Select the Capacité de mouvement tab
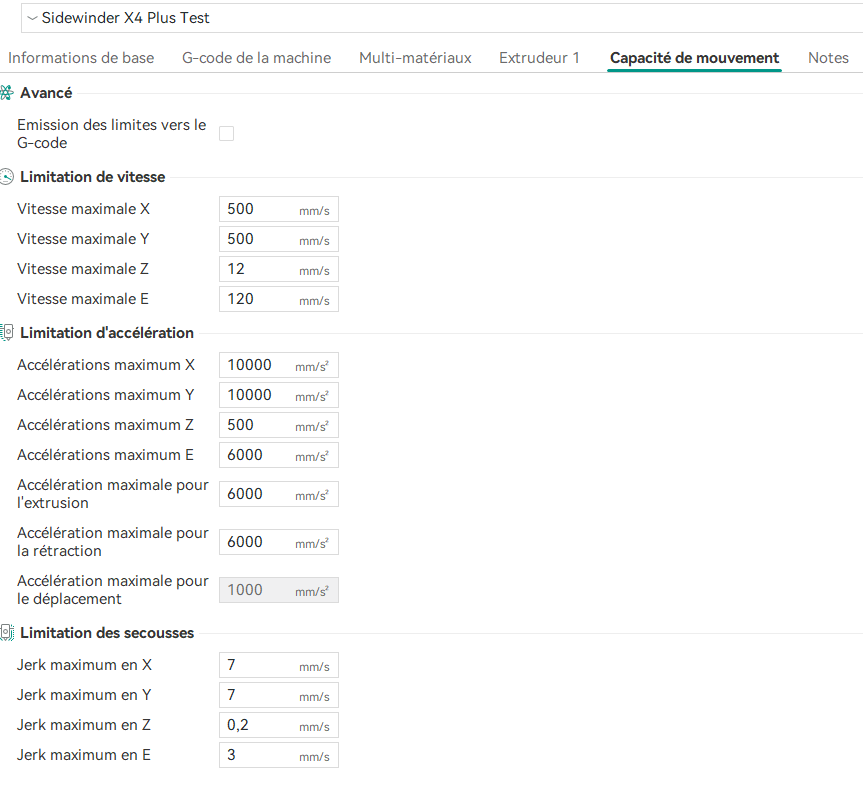Viewport: 863px width, 797px height. point(694,58)
